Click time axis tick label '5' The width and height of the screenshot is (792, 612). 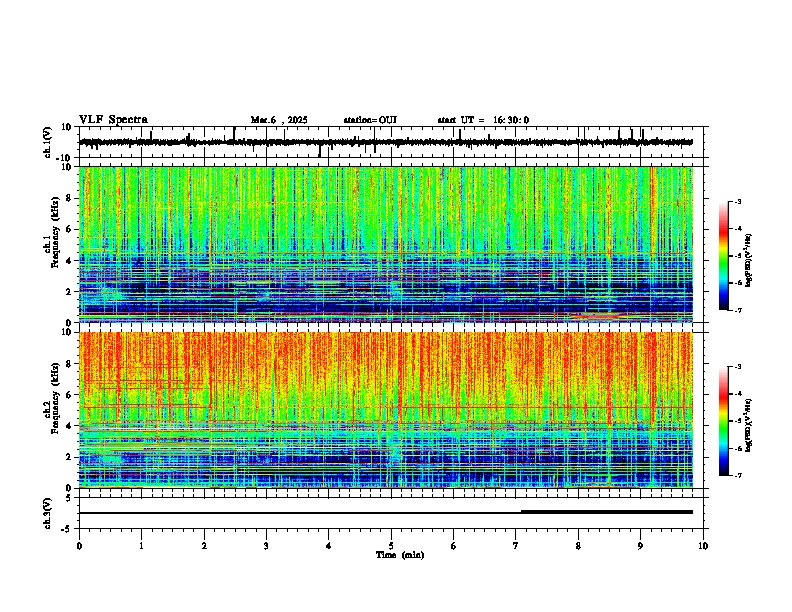pyautogui.click(x=391, y=546)
